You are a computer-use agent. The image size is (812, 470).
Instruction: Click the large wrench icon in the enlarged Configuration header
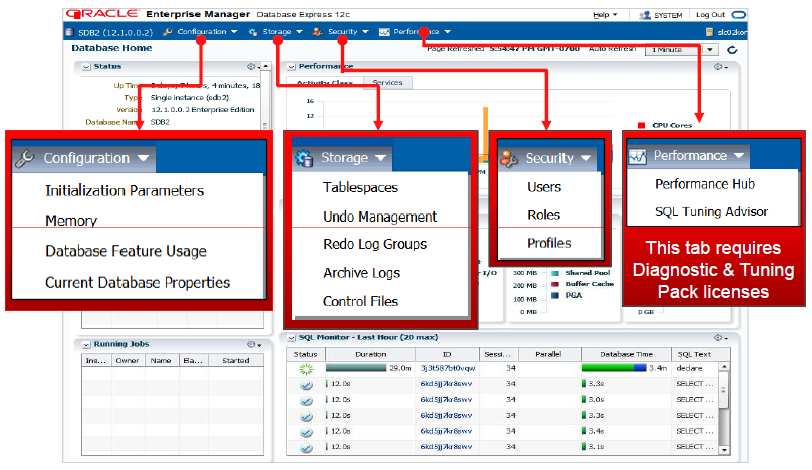tap(24, 158)
